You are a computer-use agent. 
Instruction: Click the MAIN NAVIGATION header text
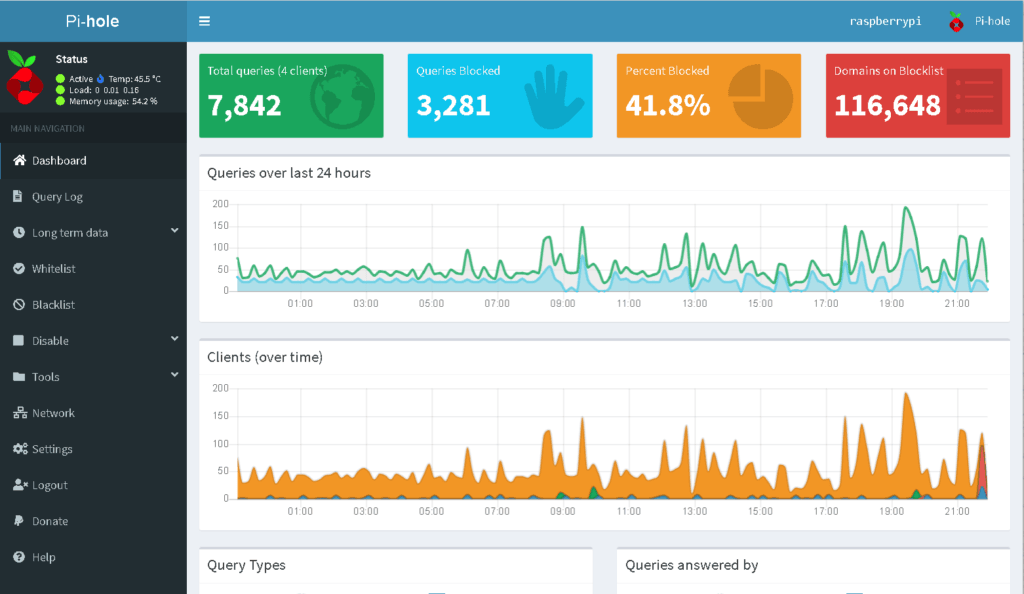[x=47, y=129]
